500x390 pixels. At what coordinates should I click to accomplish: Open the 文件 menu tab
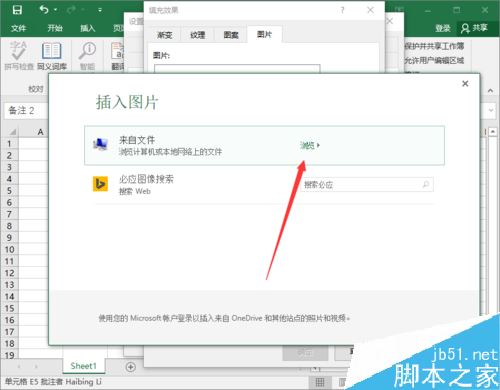18,28
